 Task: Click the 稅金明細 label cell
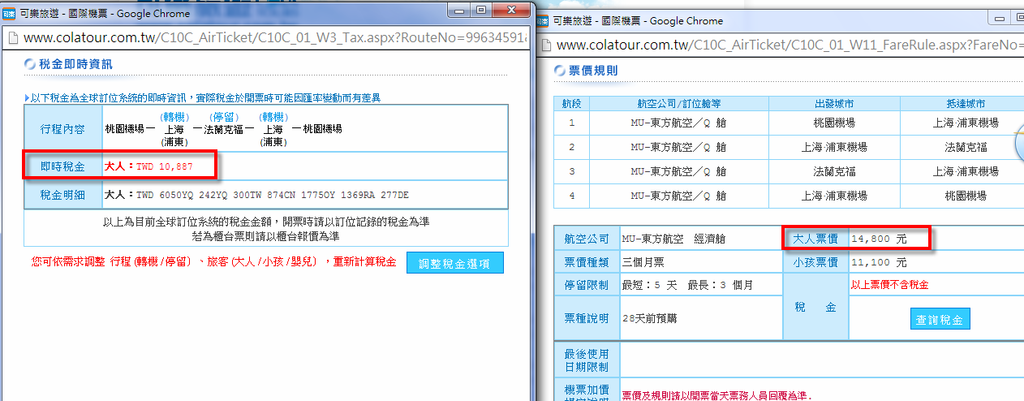coord(63,195)
